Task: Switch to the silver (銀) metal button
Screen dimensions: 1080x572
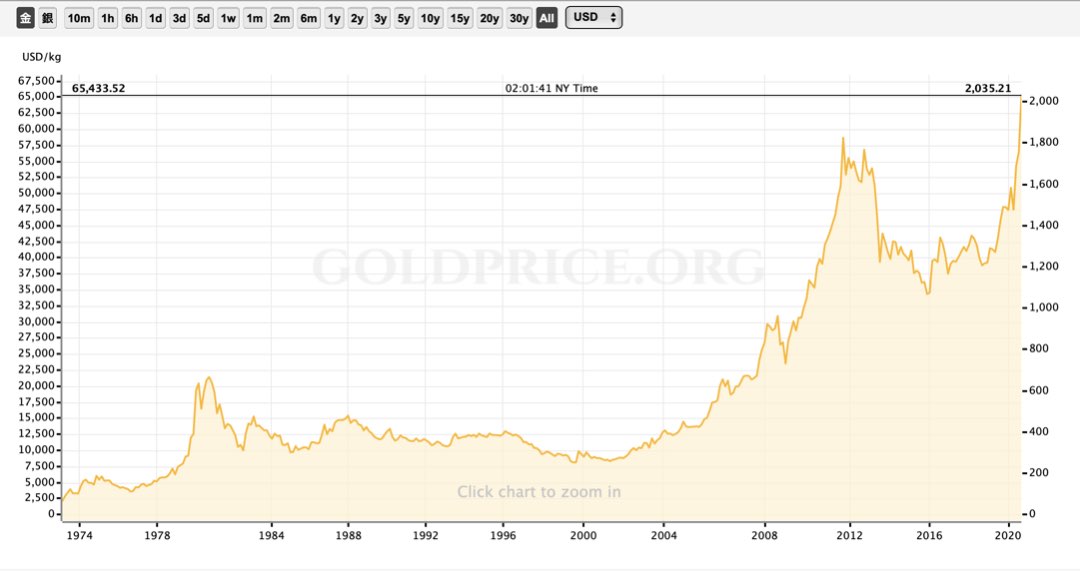Action: pos(47,18)
